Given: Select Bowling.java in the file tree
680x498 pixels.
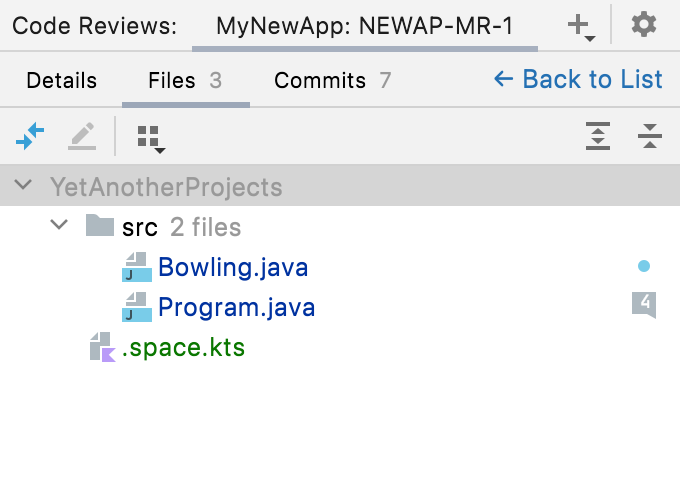Looking at the screenshot, I should click(x=232, y=267).
